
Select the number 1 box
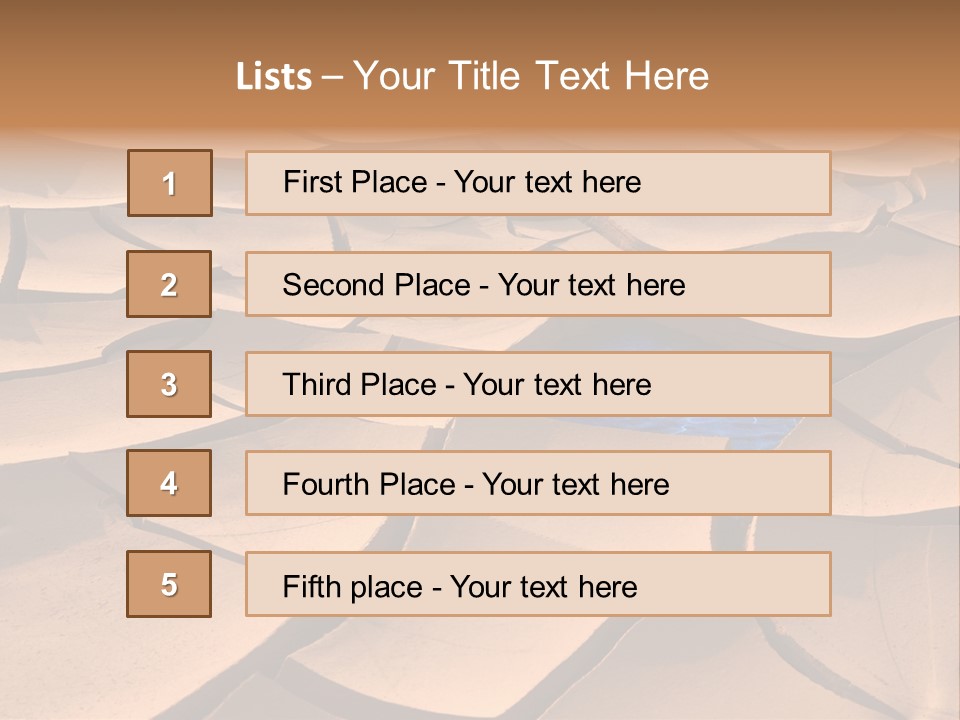[169, 183]
